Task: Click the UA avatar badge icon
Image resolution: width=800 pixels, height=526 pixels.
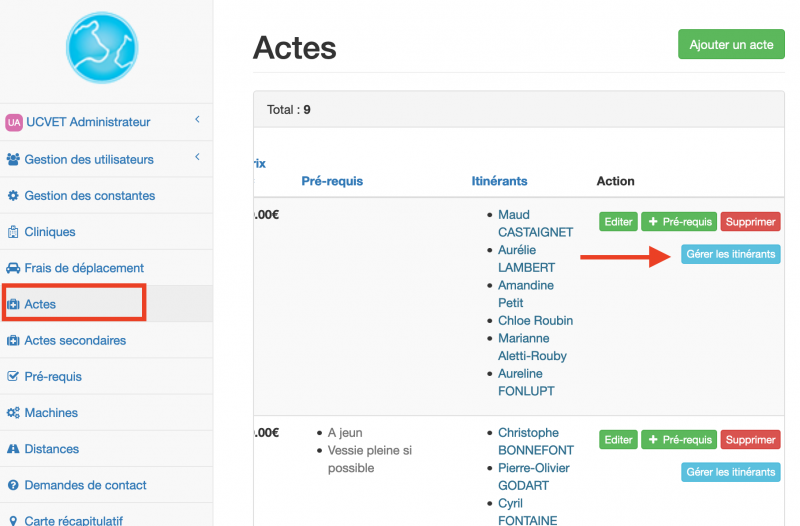Action: pyautogui.click(x=14, y=122)
